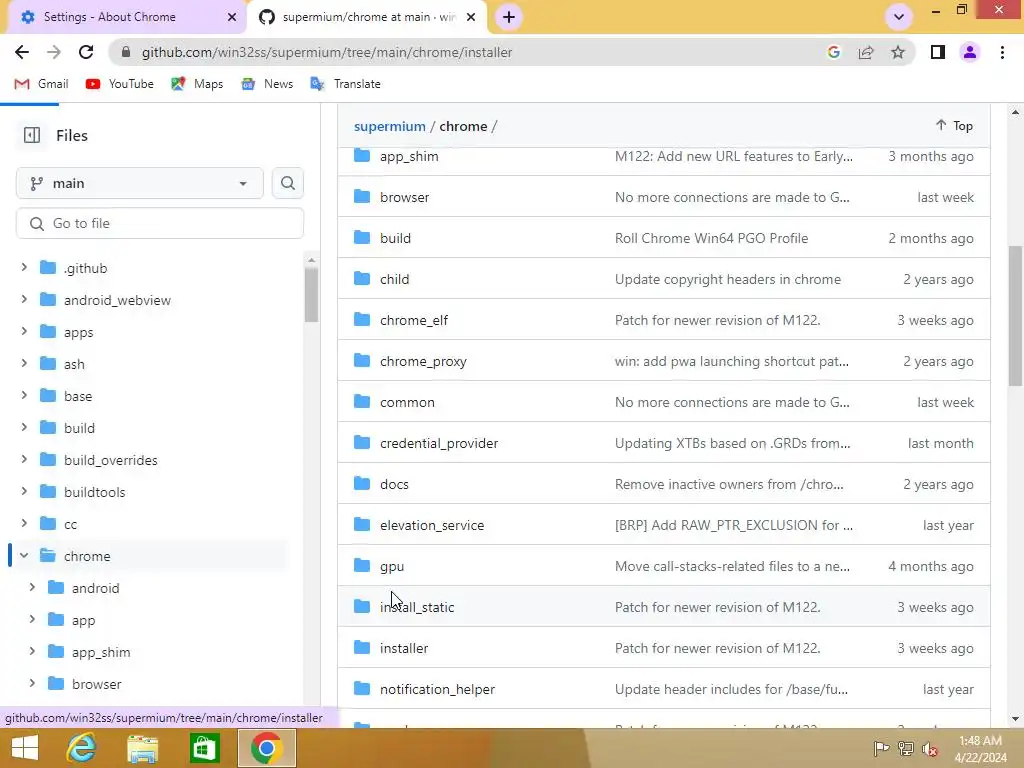
Task: Open News bookmark
Action: (267, 84)
